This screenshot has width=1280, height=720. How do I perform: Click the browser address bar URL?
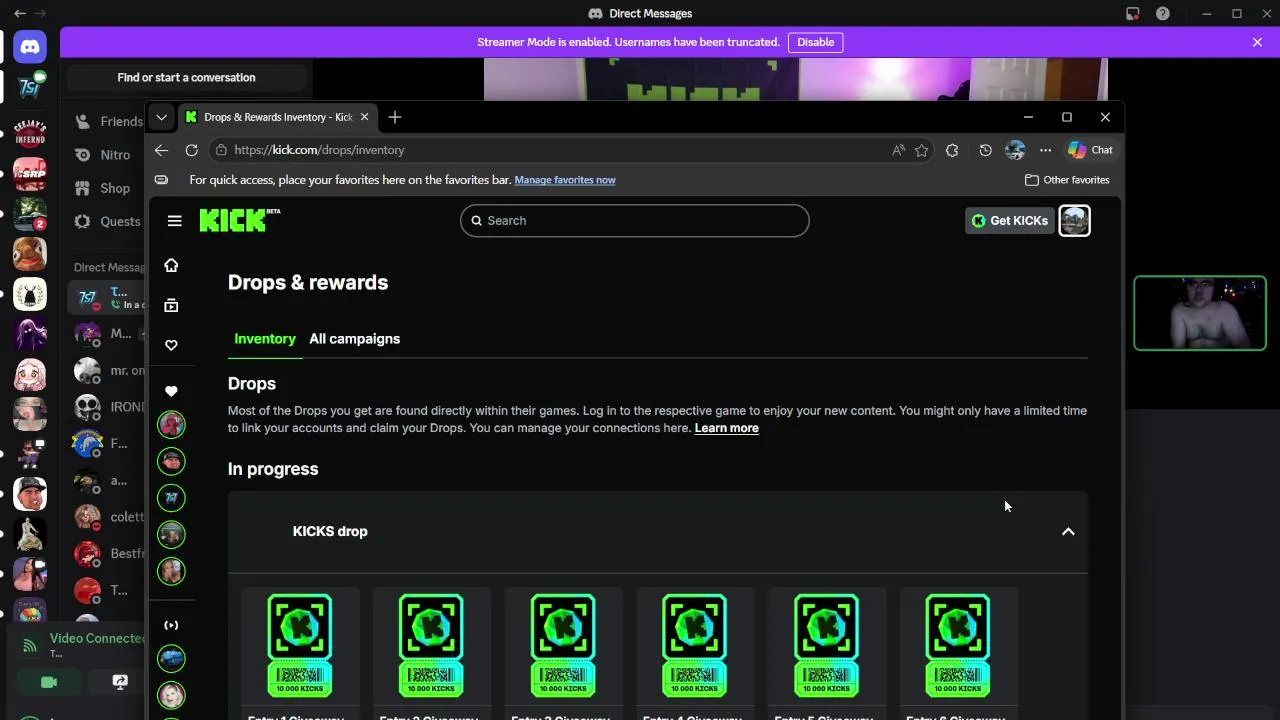[x=319, y=150]
